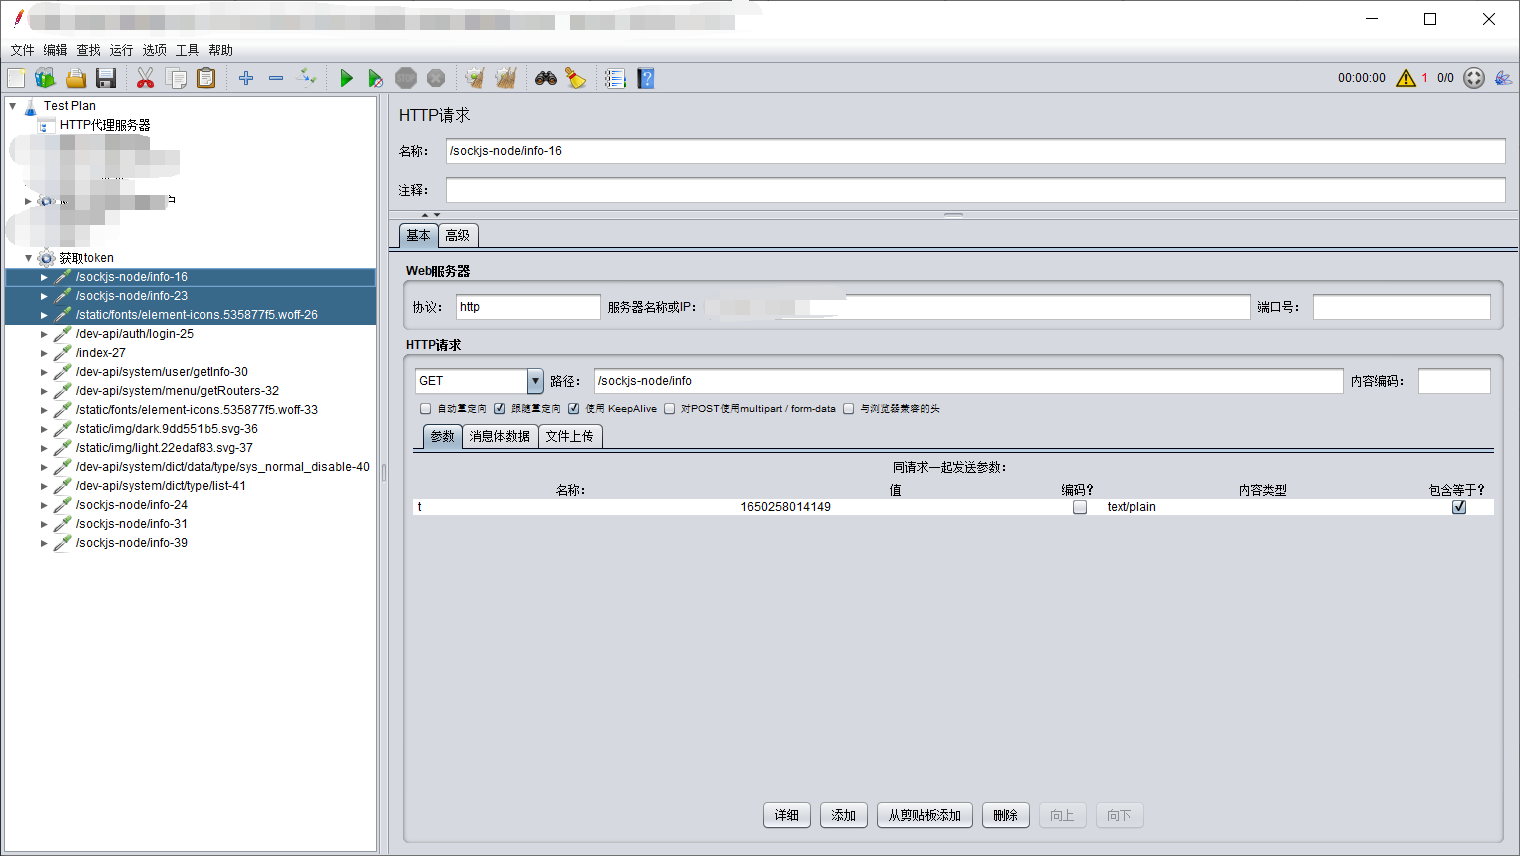Switch to the 高级 tab

tap(458, 236)
